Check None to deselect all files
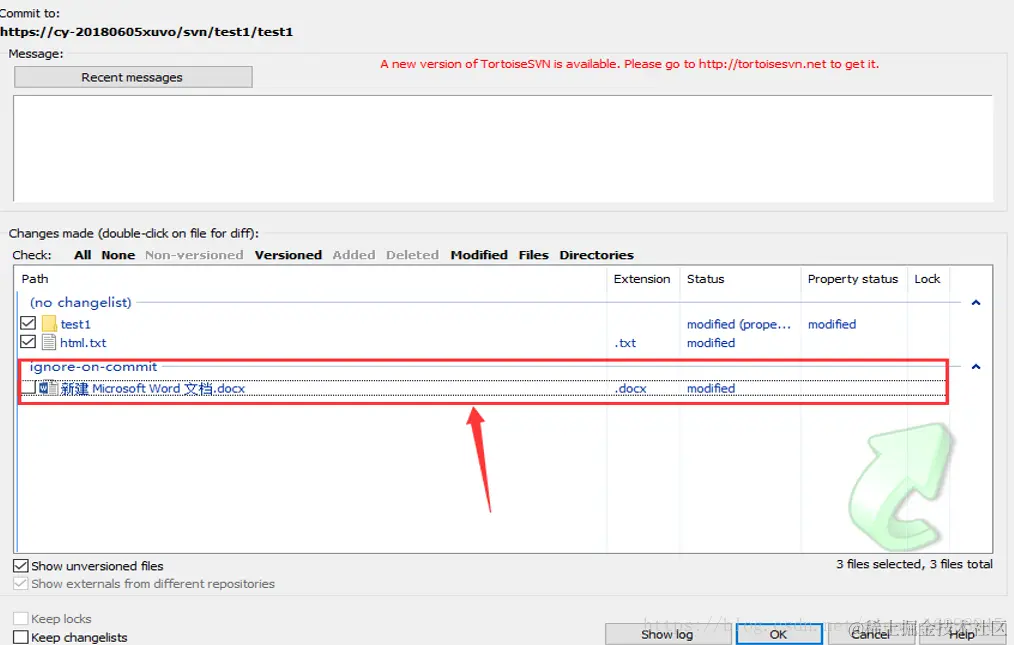 (x=118, y=255)
